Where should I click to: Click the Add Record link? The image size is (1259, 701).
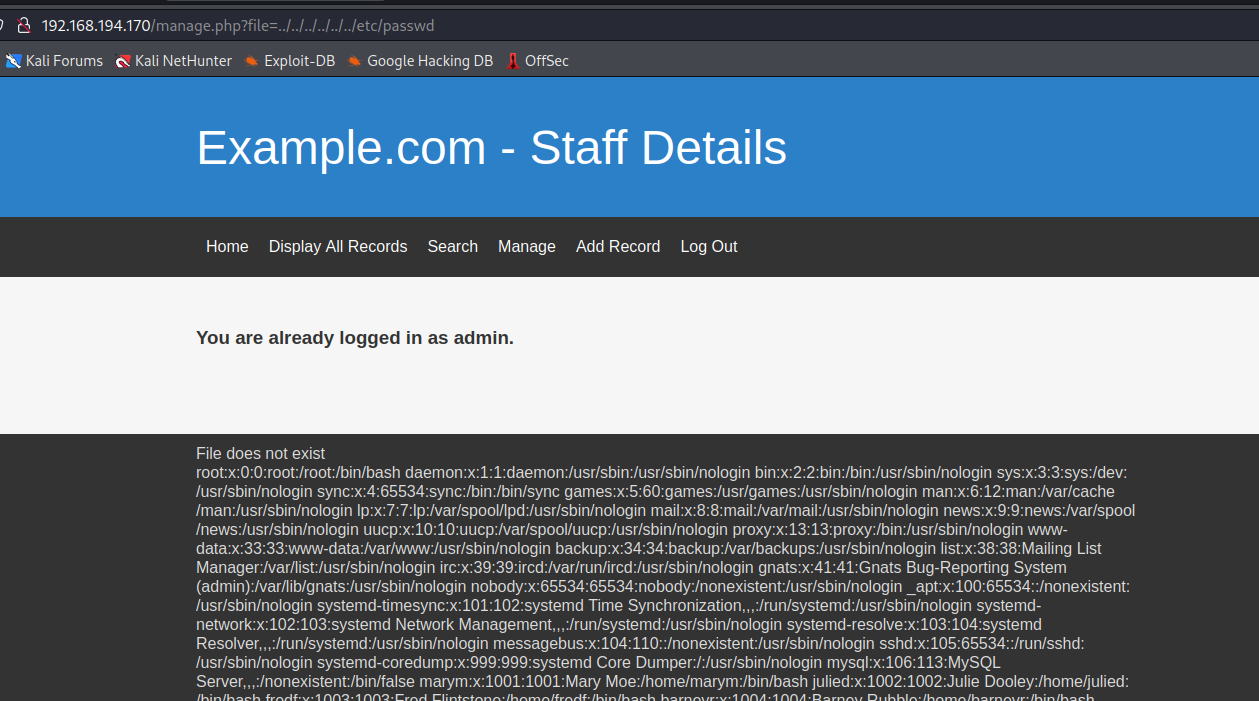tap(618, 247)
